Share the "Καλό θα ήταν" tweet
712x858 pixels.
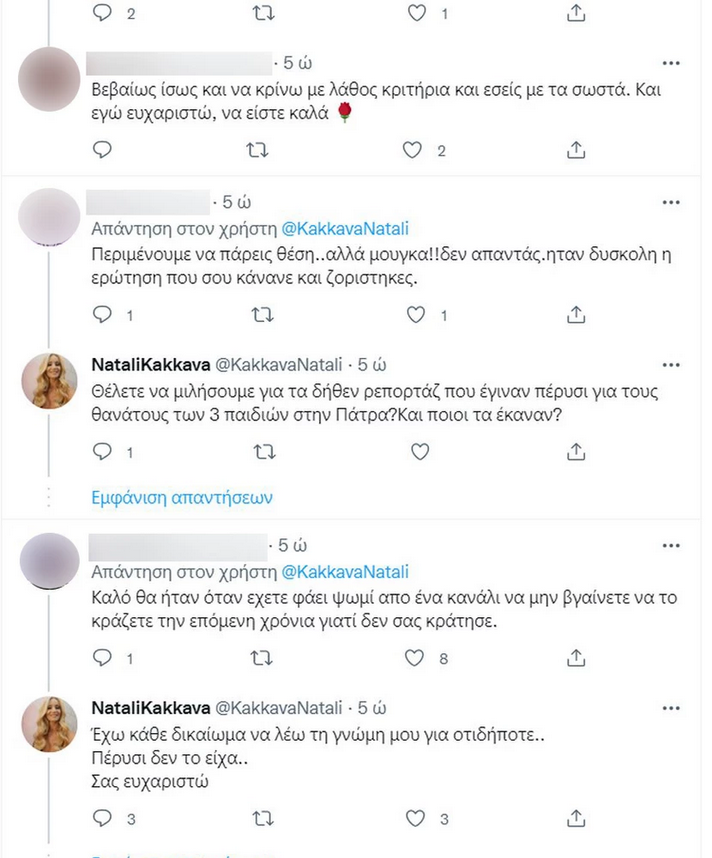pos(575,658)
